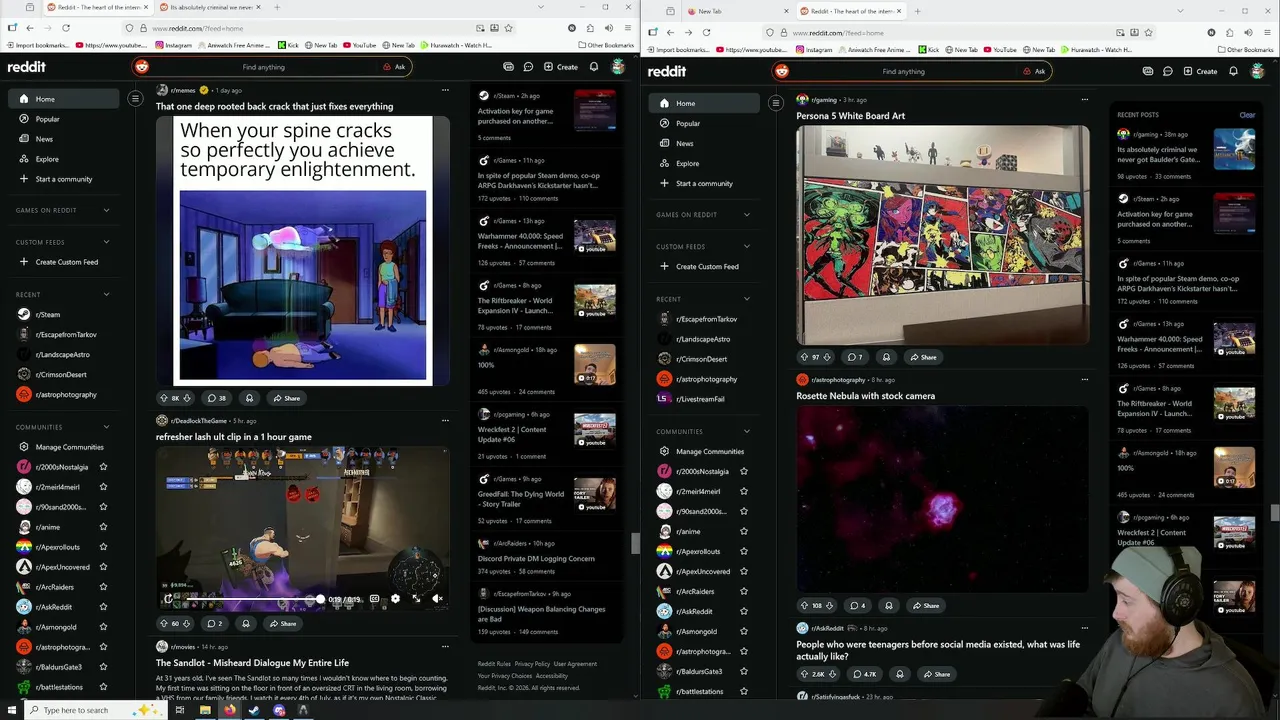
Task: Collapse Recent section in right window
Action: 746,299
